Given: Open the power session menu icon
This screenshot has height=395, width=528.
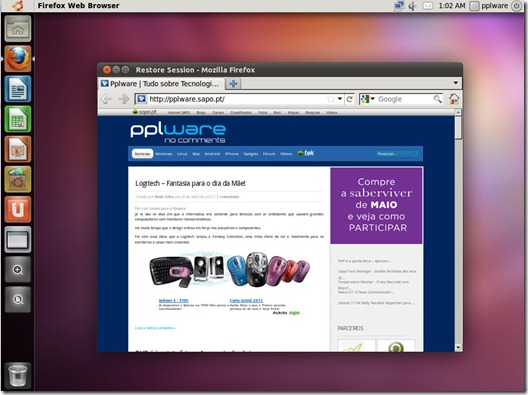Looking at the screenshot, I should [516, 6].
